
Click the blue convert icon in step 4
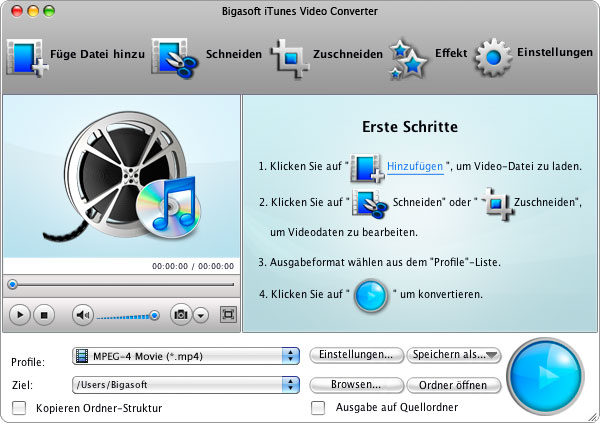point(371,296)
